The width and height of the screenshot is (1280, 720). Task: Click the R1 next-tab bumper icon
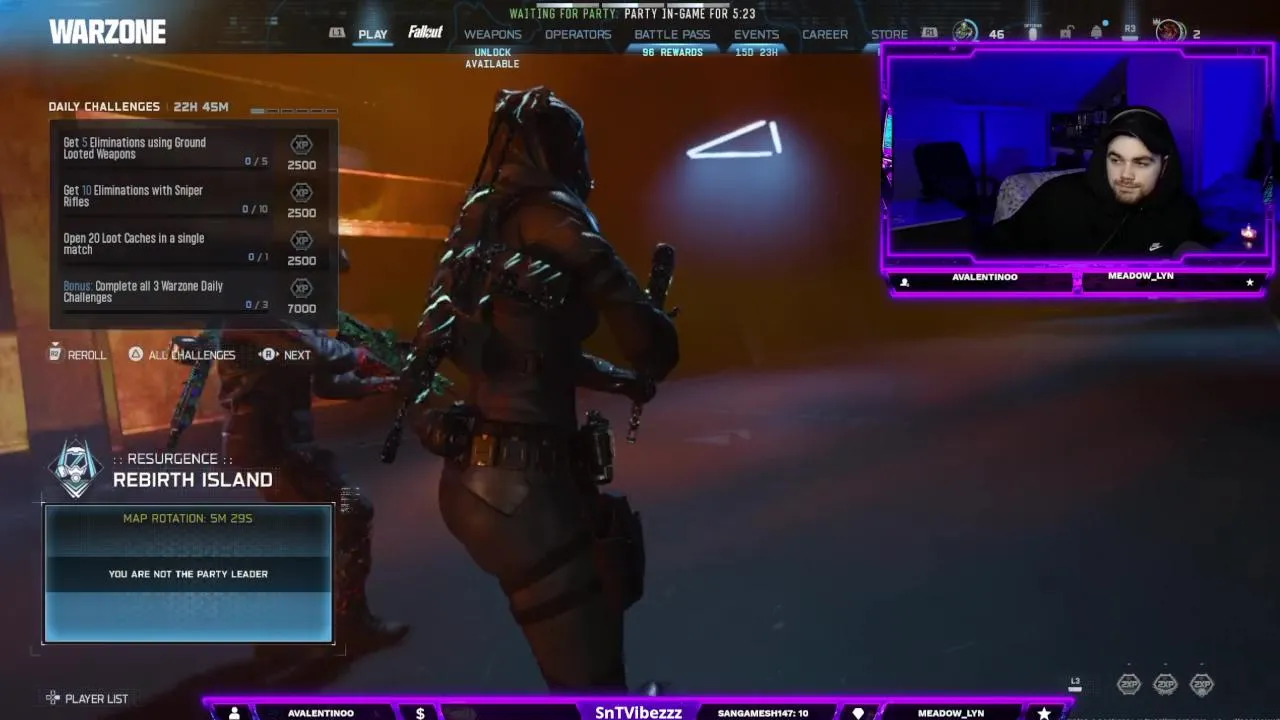click(930, 33)
